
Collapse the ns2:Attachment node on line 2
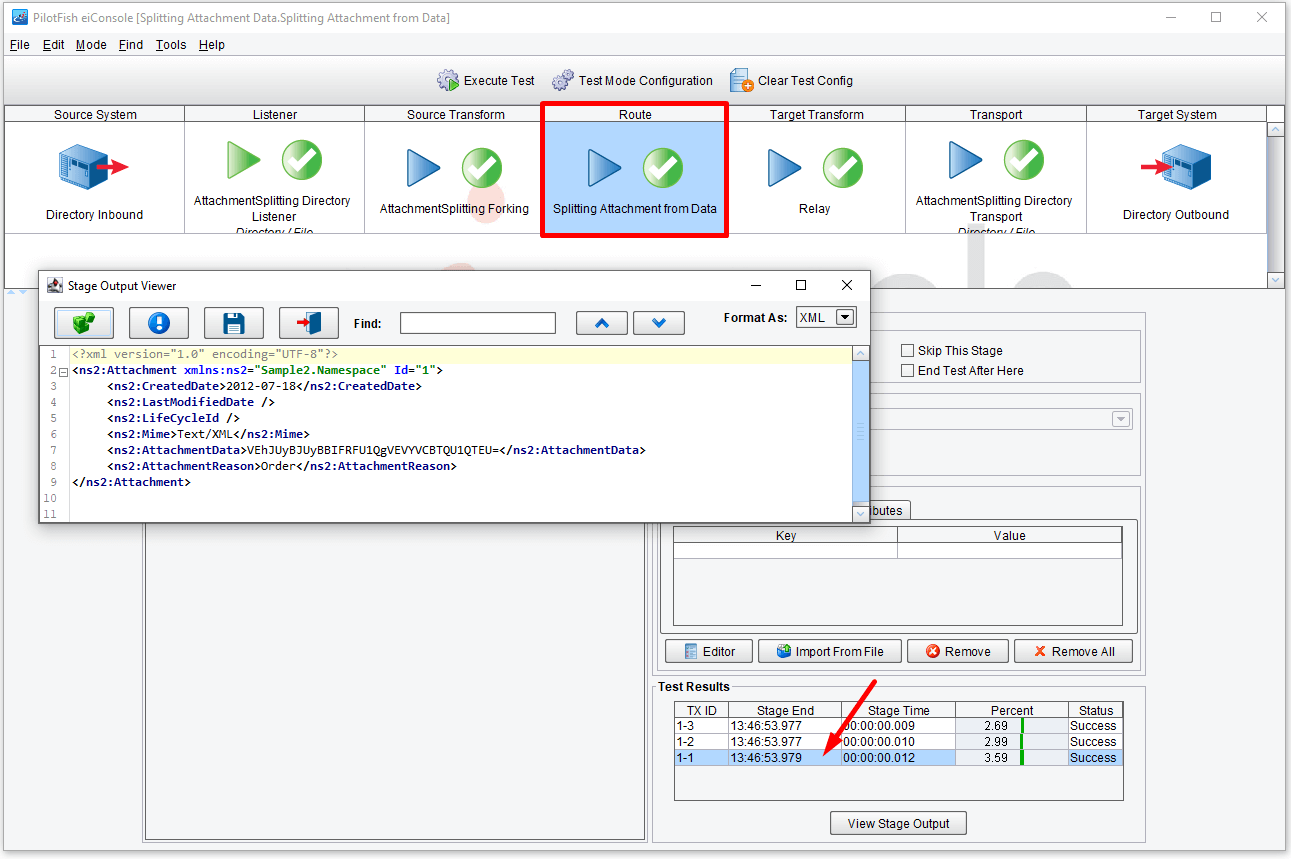coord(63,371)
